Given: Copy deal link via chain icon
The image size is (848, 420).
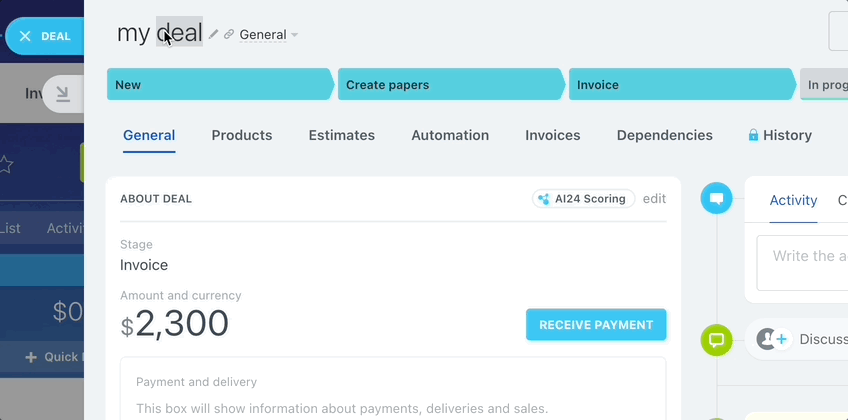Looking at the screenshot, I should [x=229, y=34].
